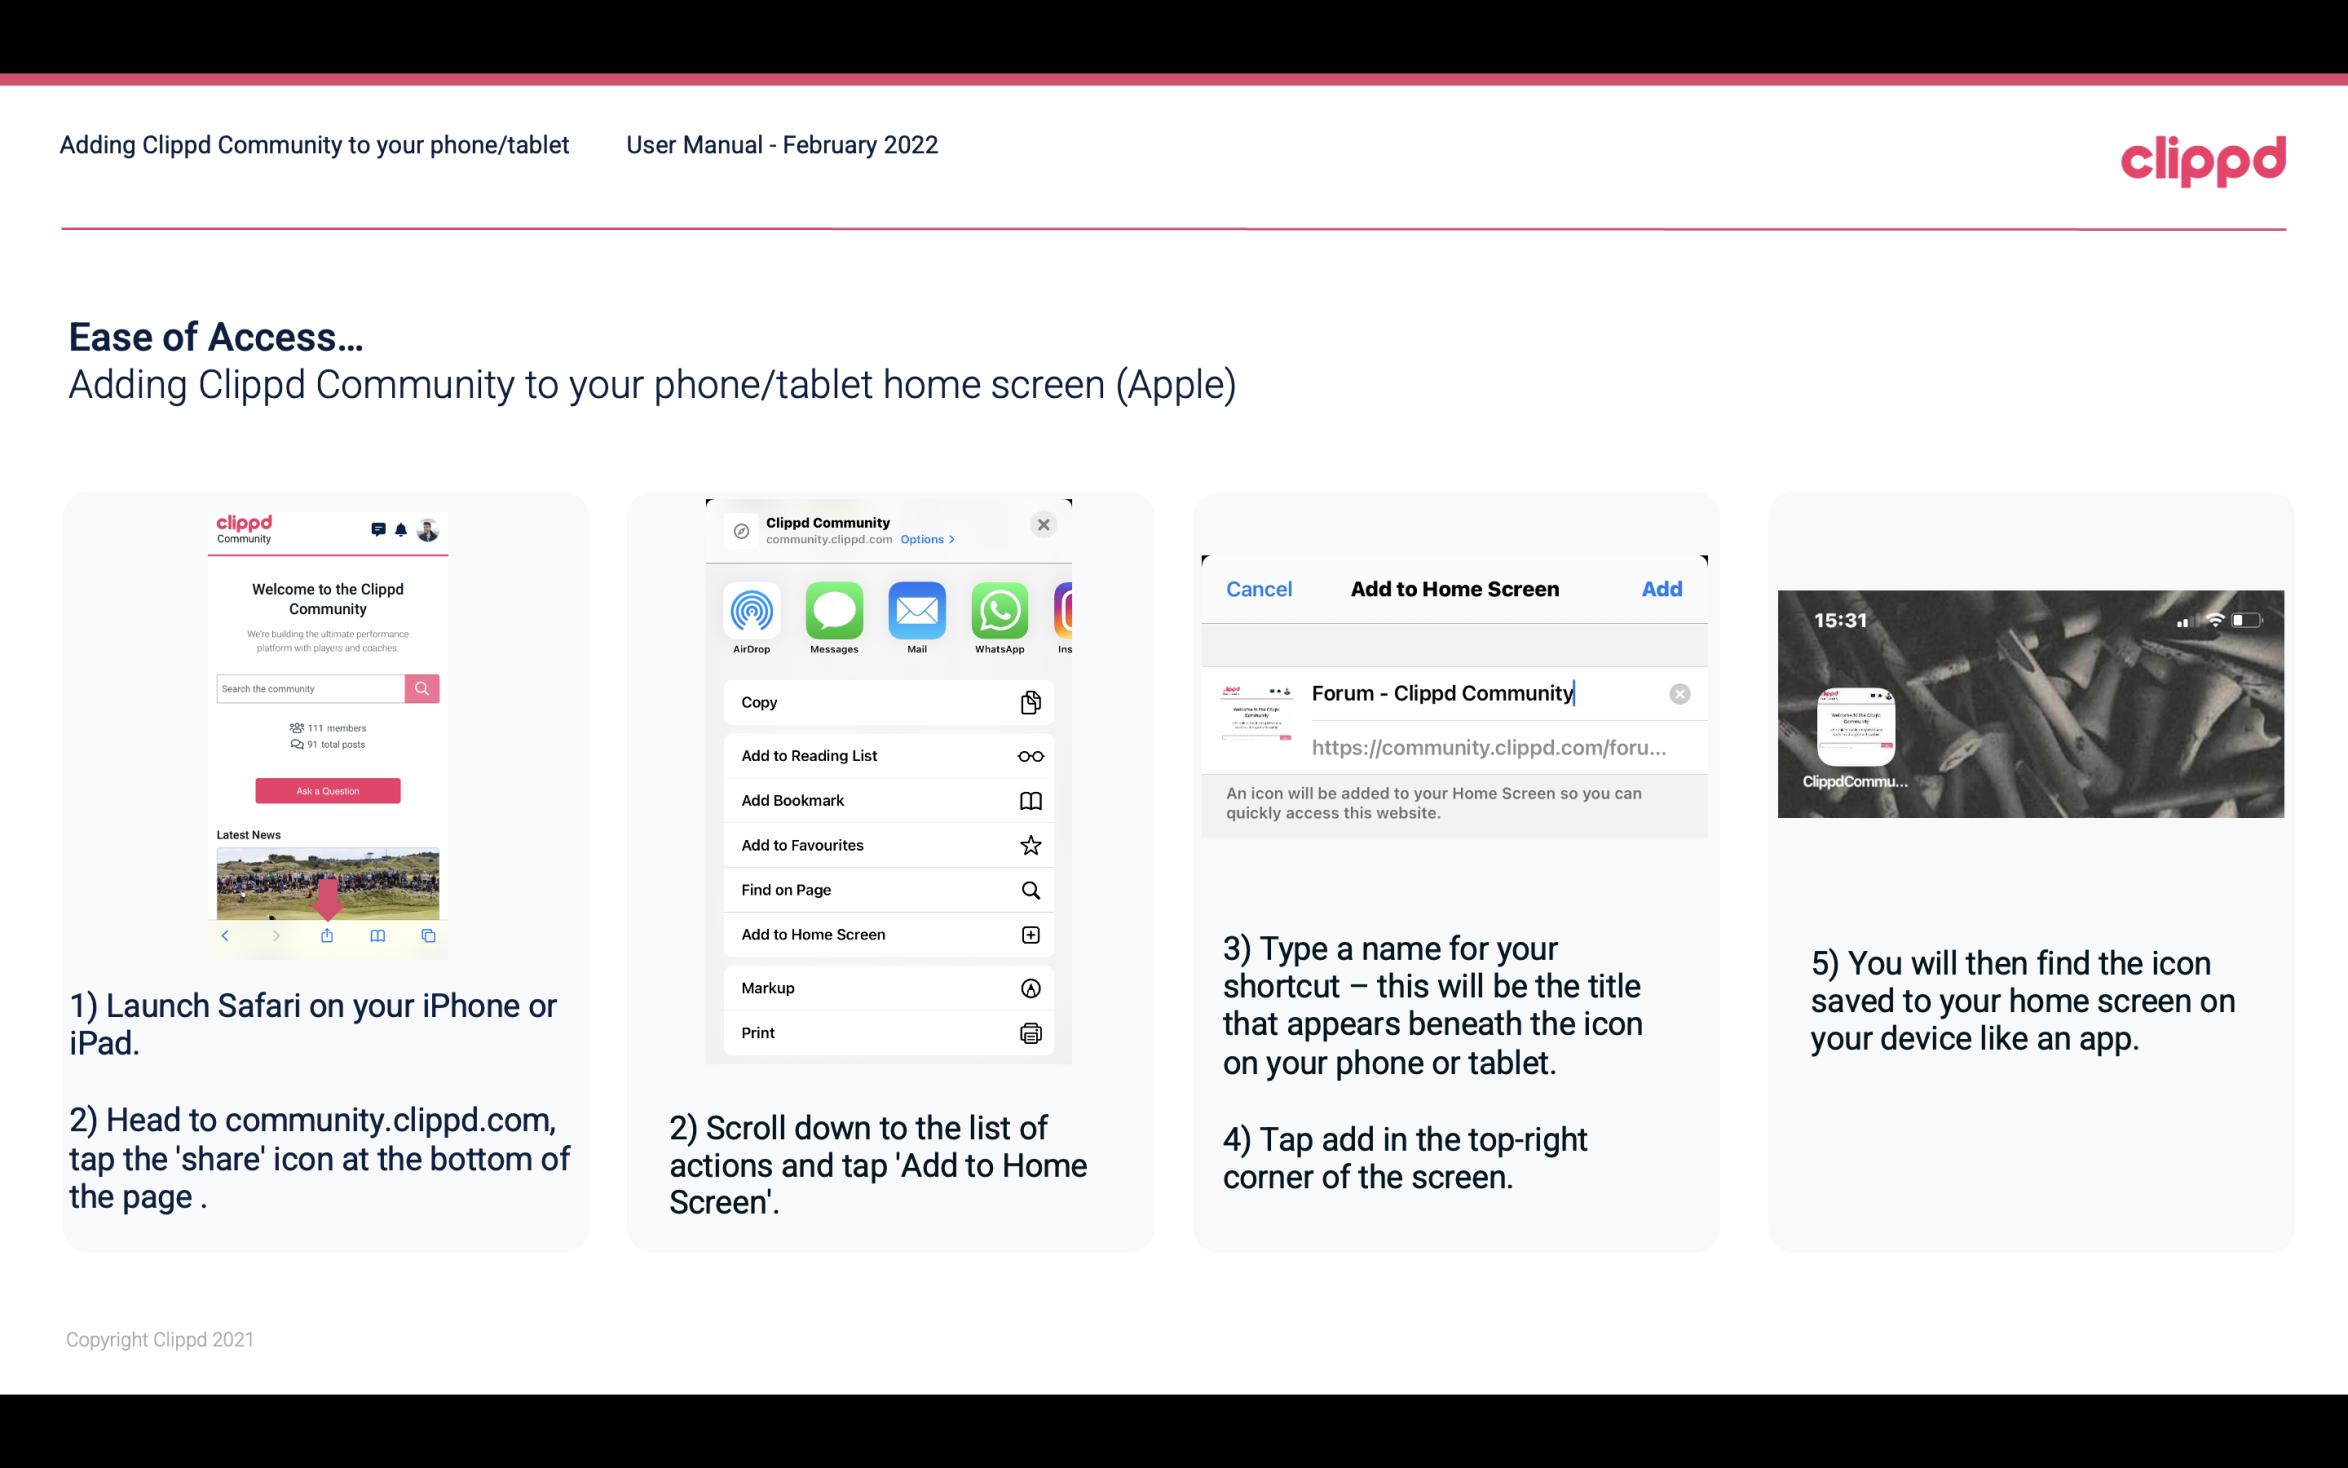
Task: Tap the Add button top-right corner
Action: (x=1663, y=587)
